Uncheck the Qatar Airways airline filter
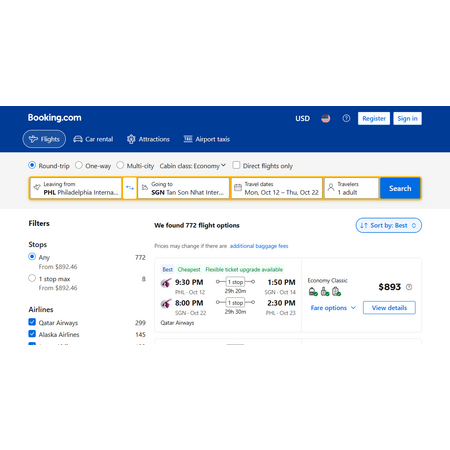The height and width of the screenshot is (450, 450). click(32, 322)
